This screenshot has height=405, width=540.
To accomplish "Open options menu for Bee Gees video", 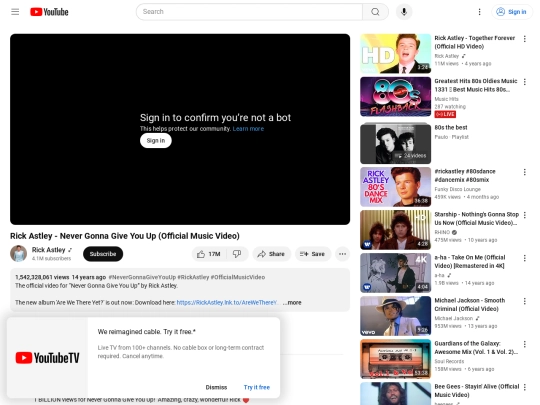I will tap(525, 387).
